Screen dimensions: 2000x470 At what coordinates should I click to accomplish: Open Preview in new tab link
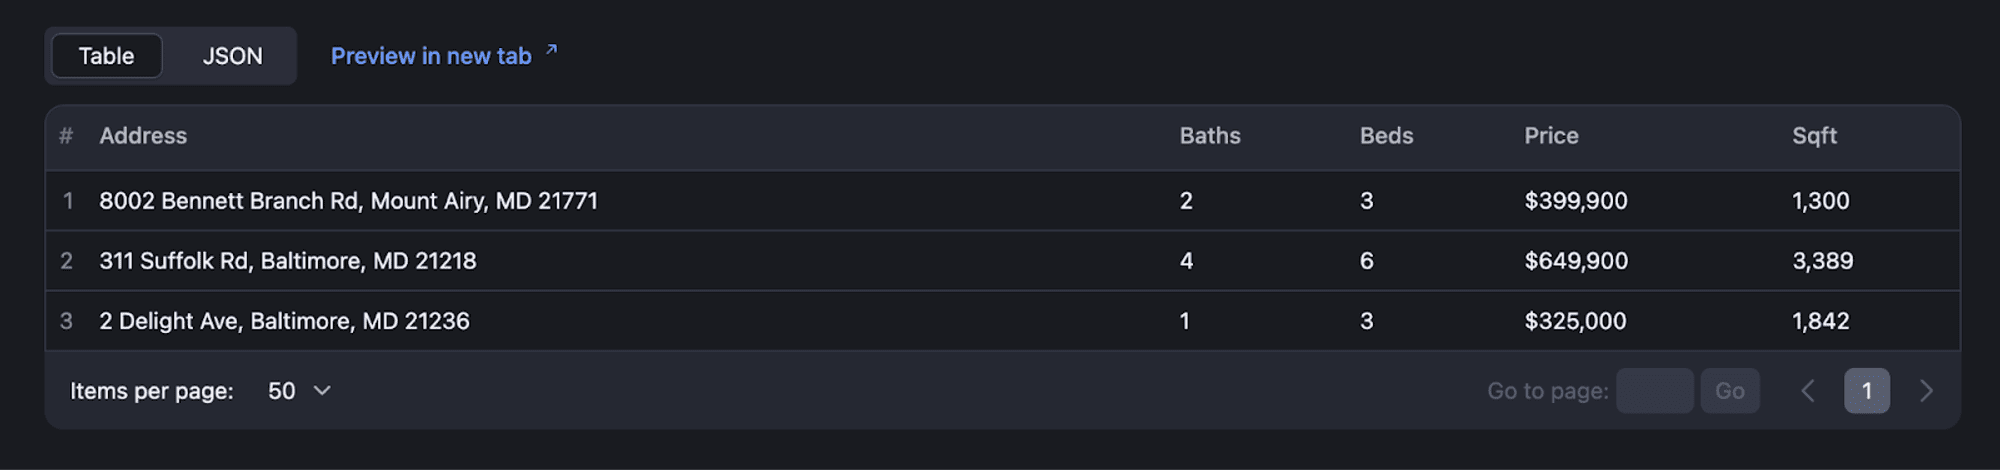pyautogui.click(x=431, y=56)
